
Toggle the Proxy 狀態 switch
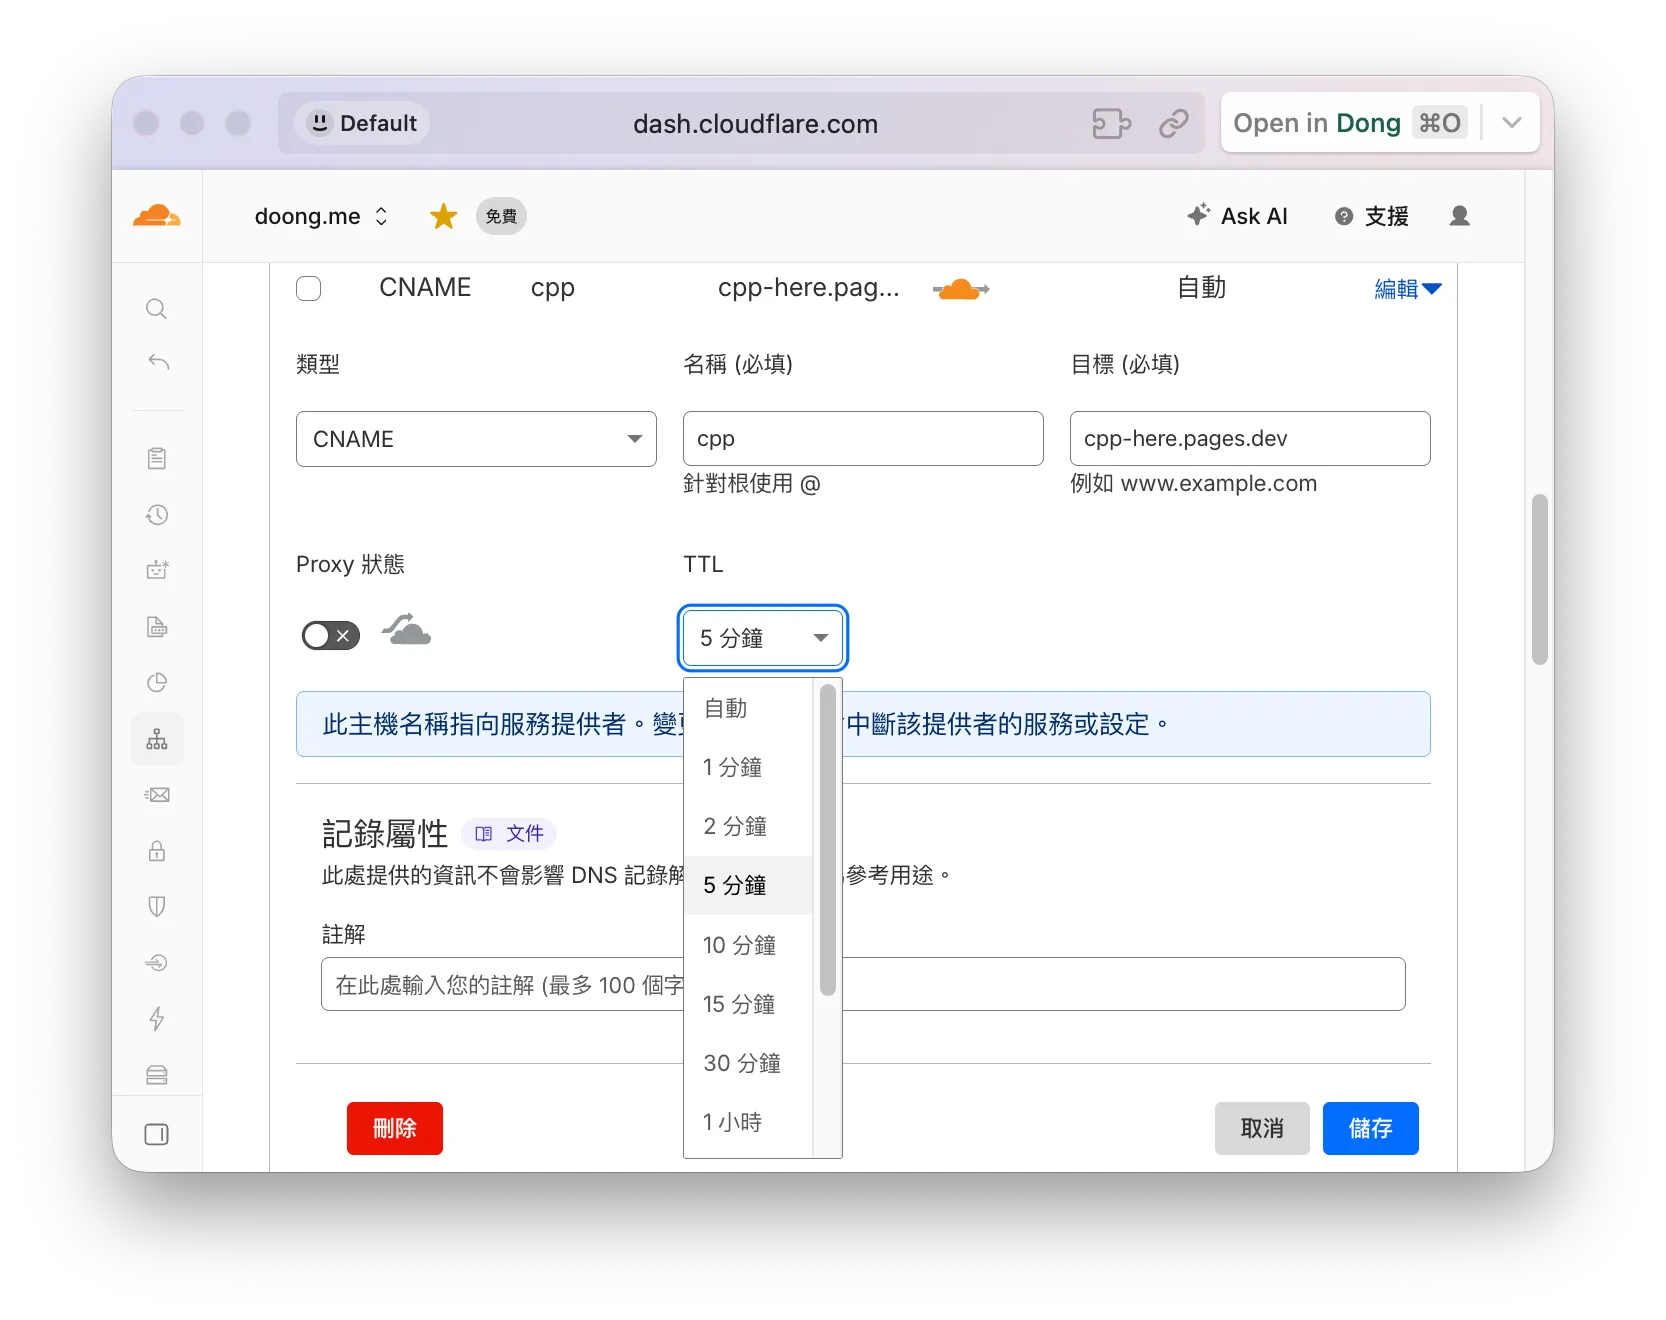pos(331,636)
